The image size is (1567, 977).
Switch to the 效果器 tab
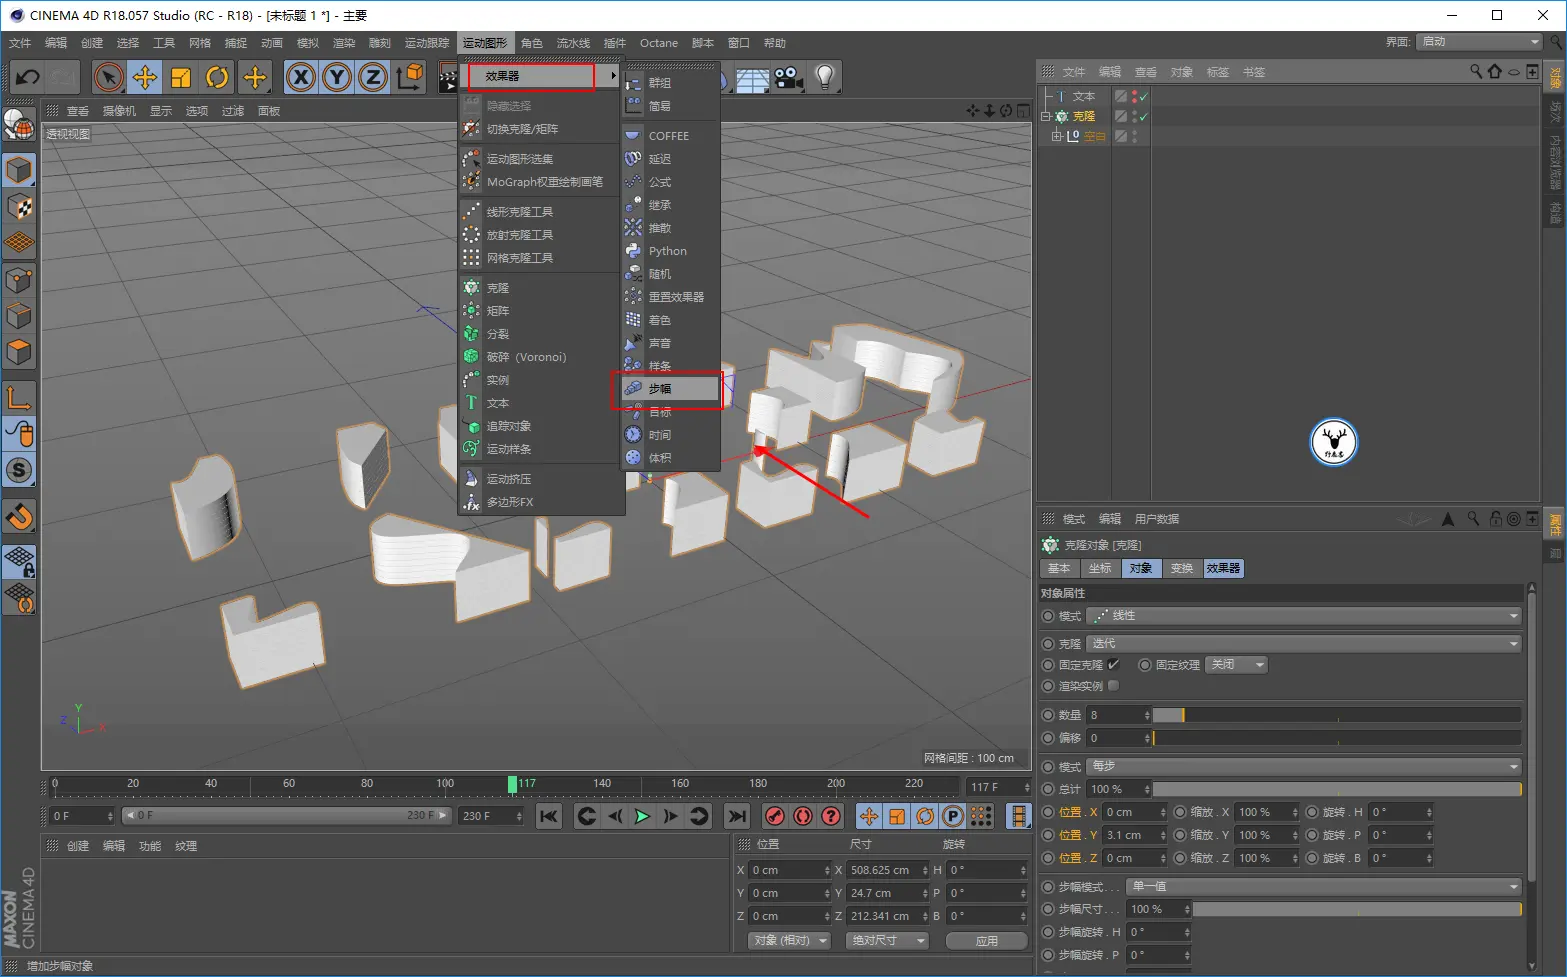(1223, 568)
